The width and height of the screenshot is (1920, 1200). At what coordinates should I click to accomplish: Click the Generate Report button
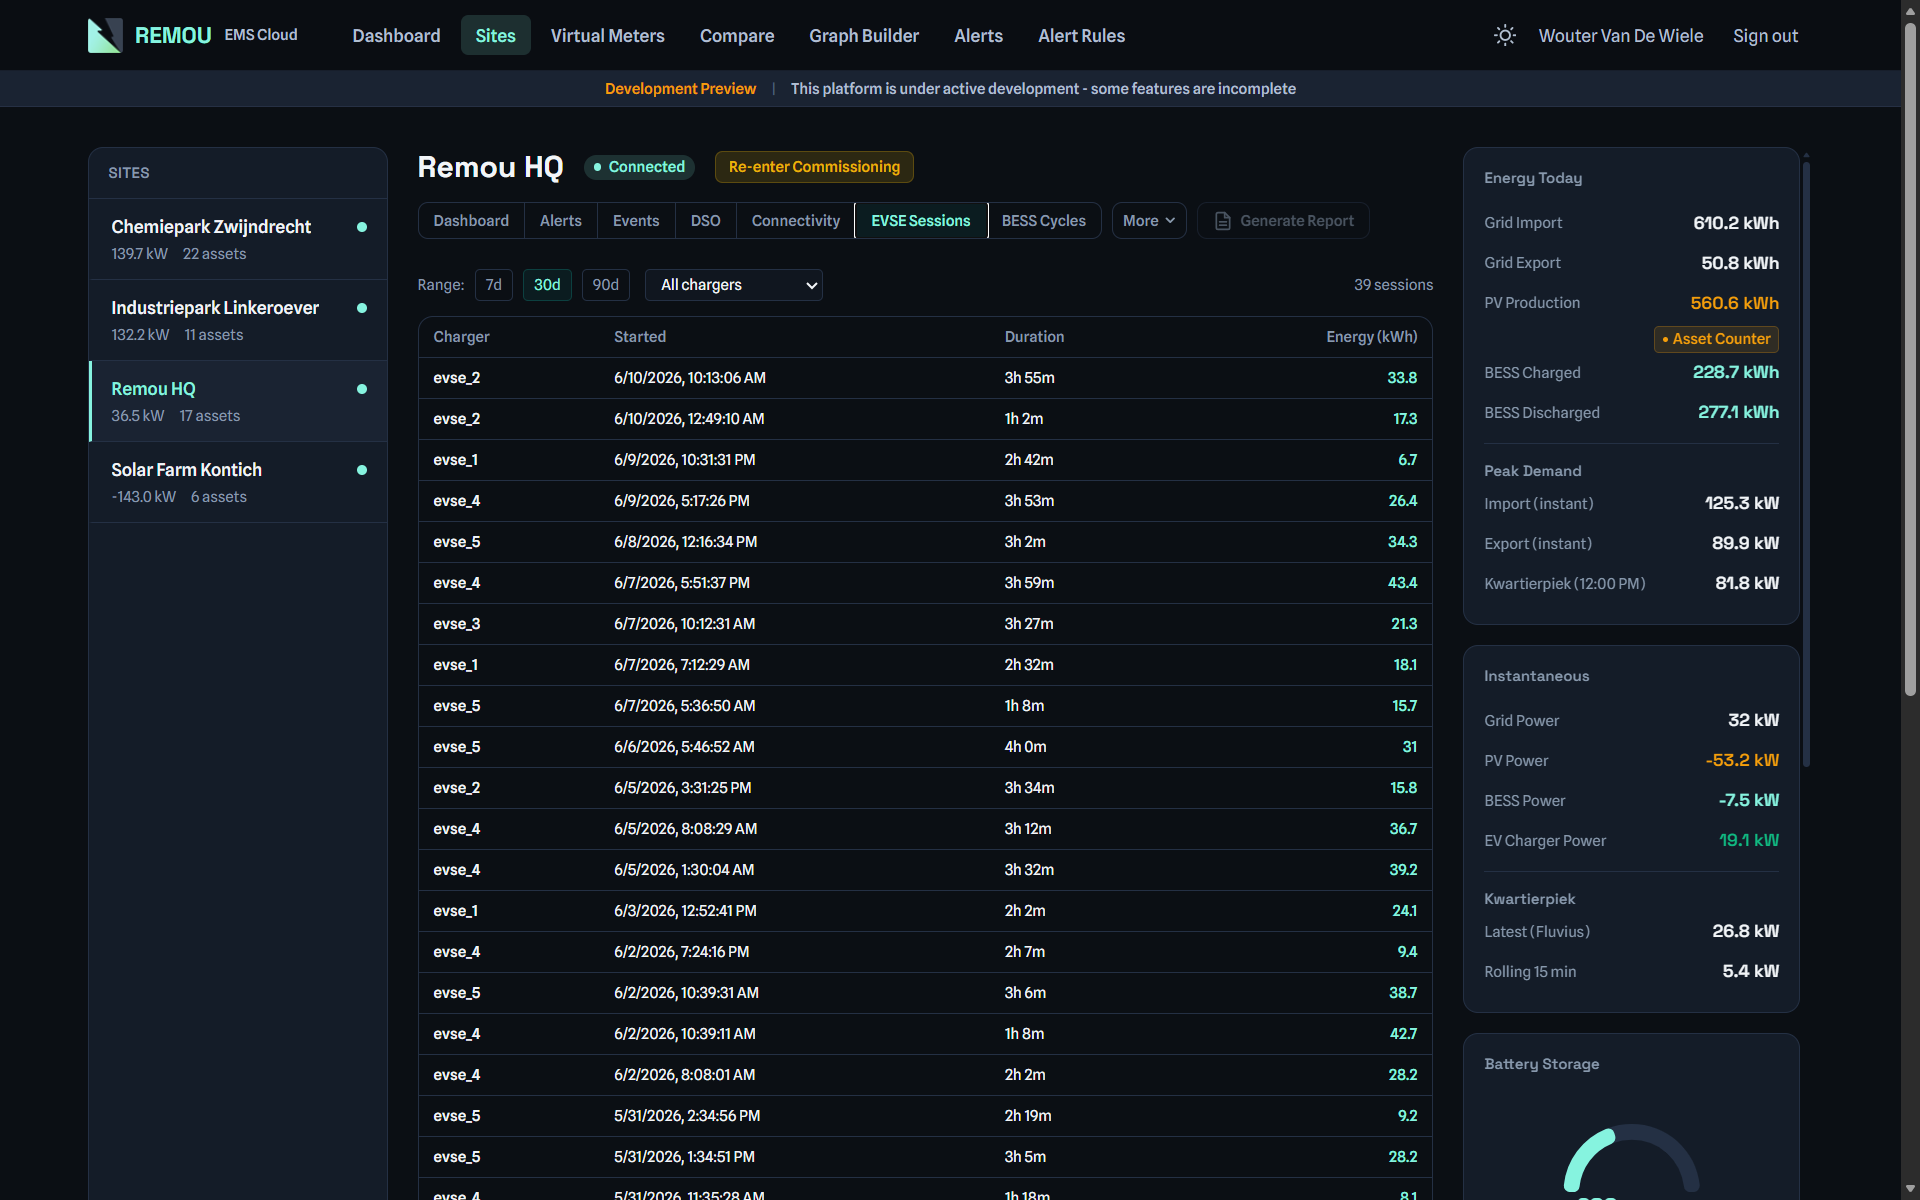pos(1284,221)
